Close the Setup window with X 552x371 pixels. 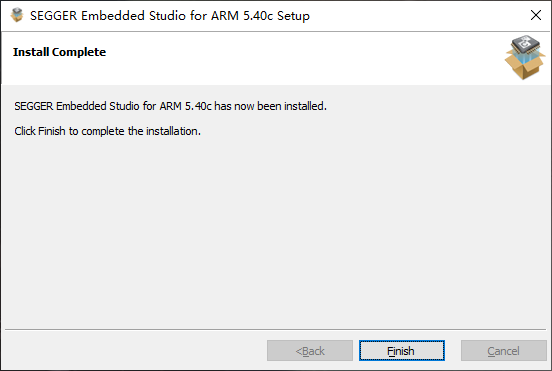tap(536, 15)
